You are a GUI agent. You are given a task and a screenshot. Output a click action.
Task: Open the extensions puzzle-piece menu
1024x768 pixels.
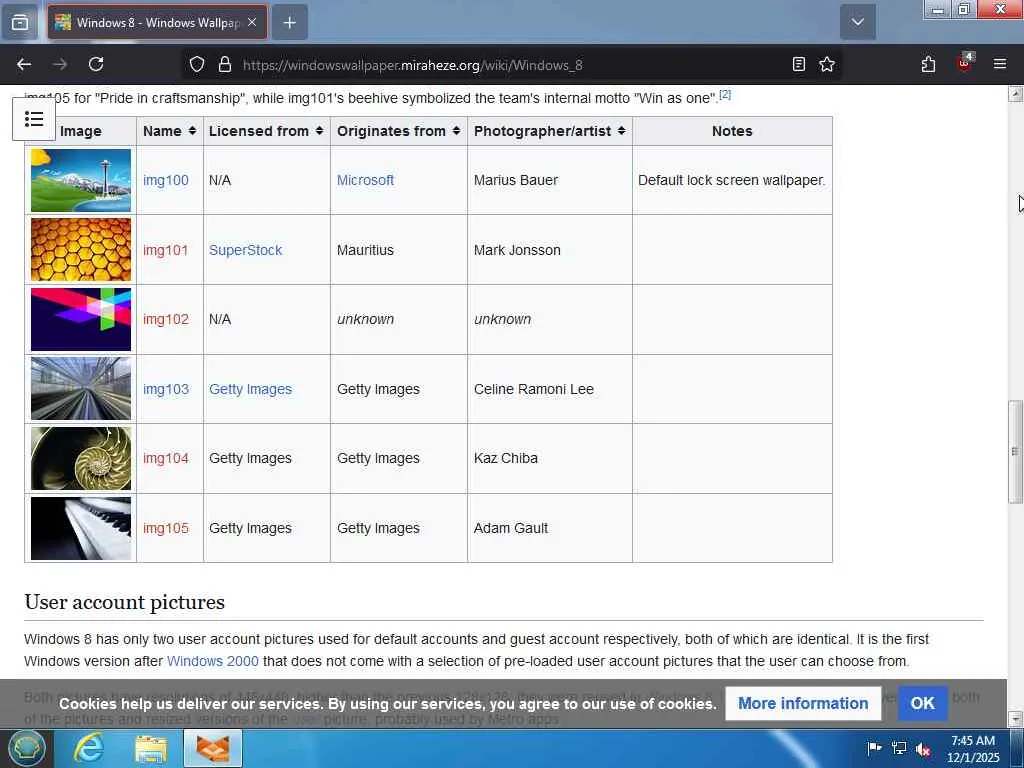point(928,64)
